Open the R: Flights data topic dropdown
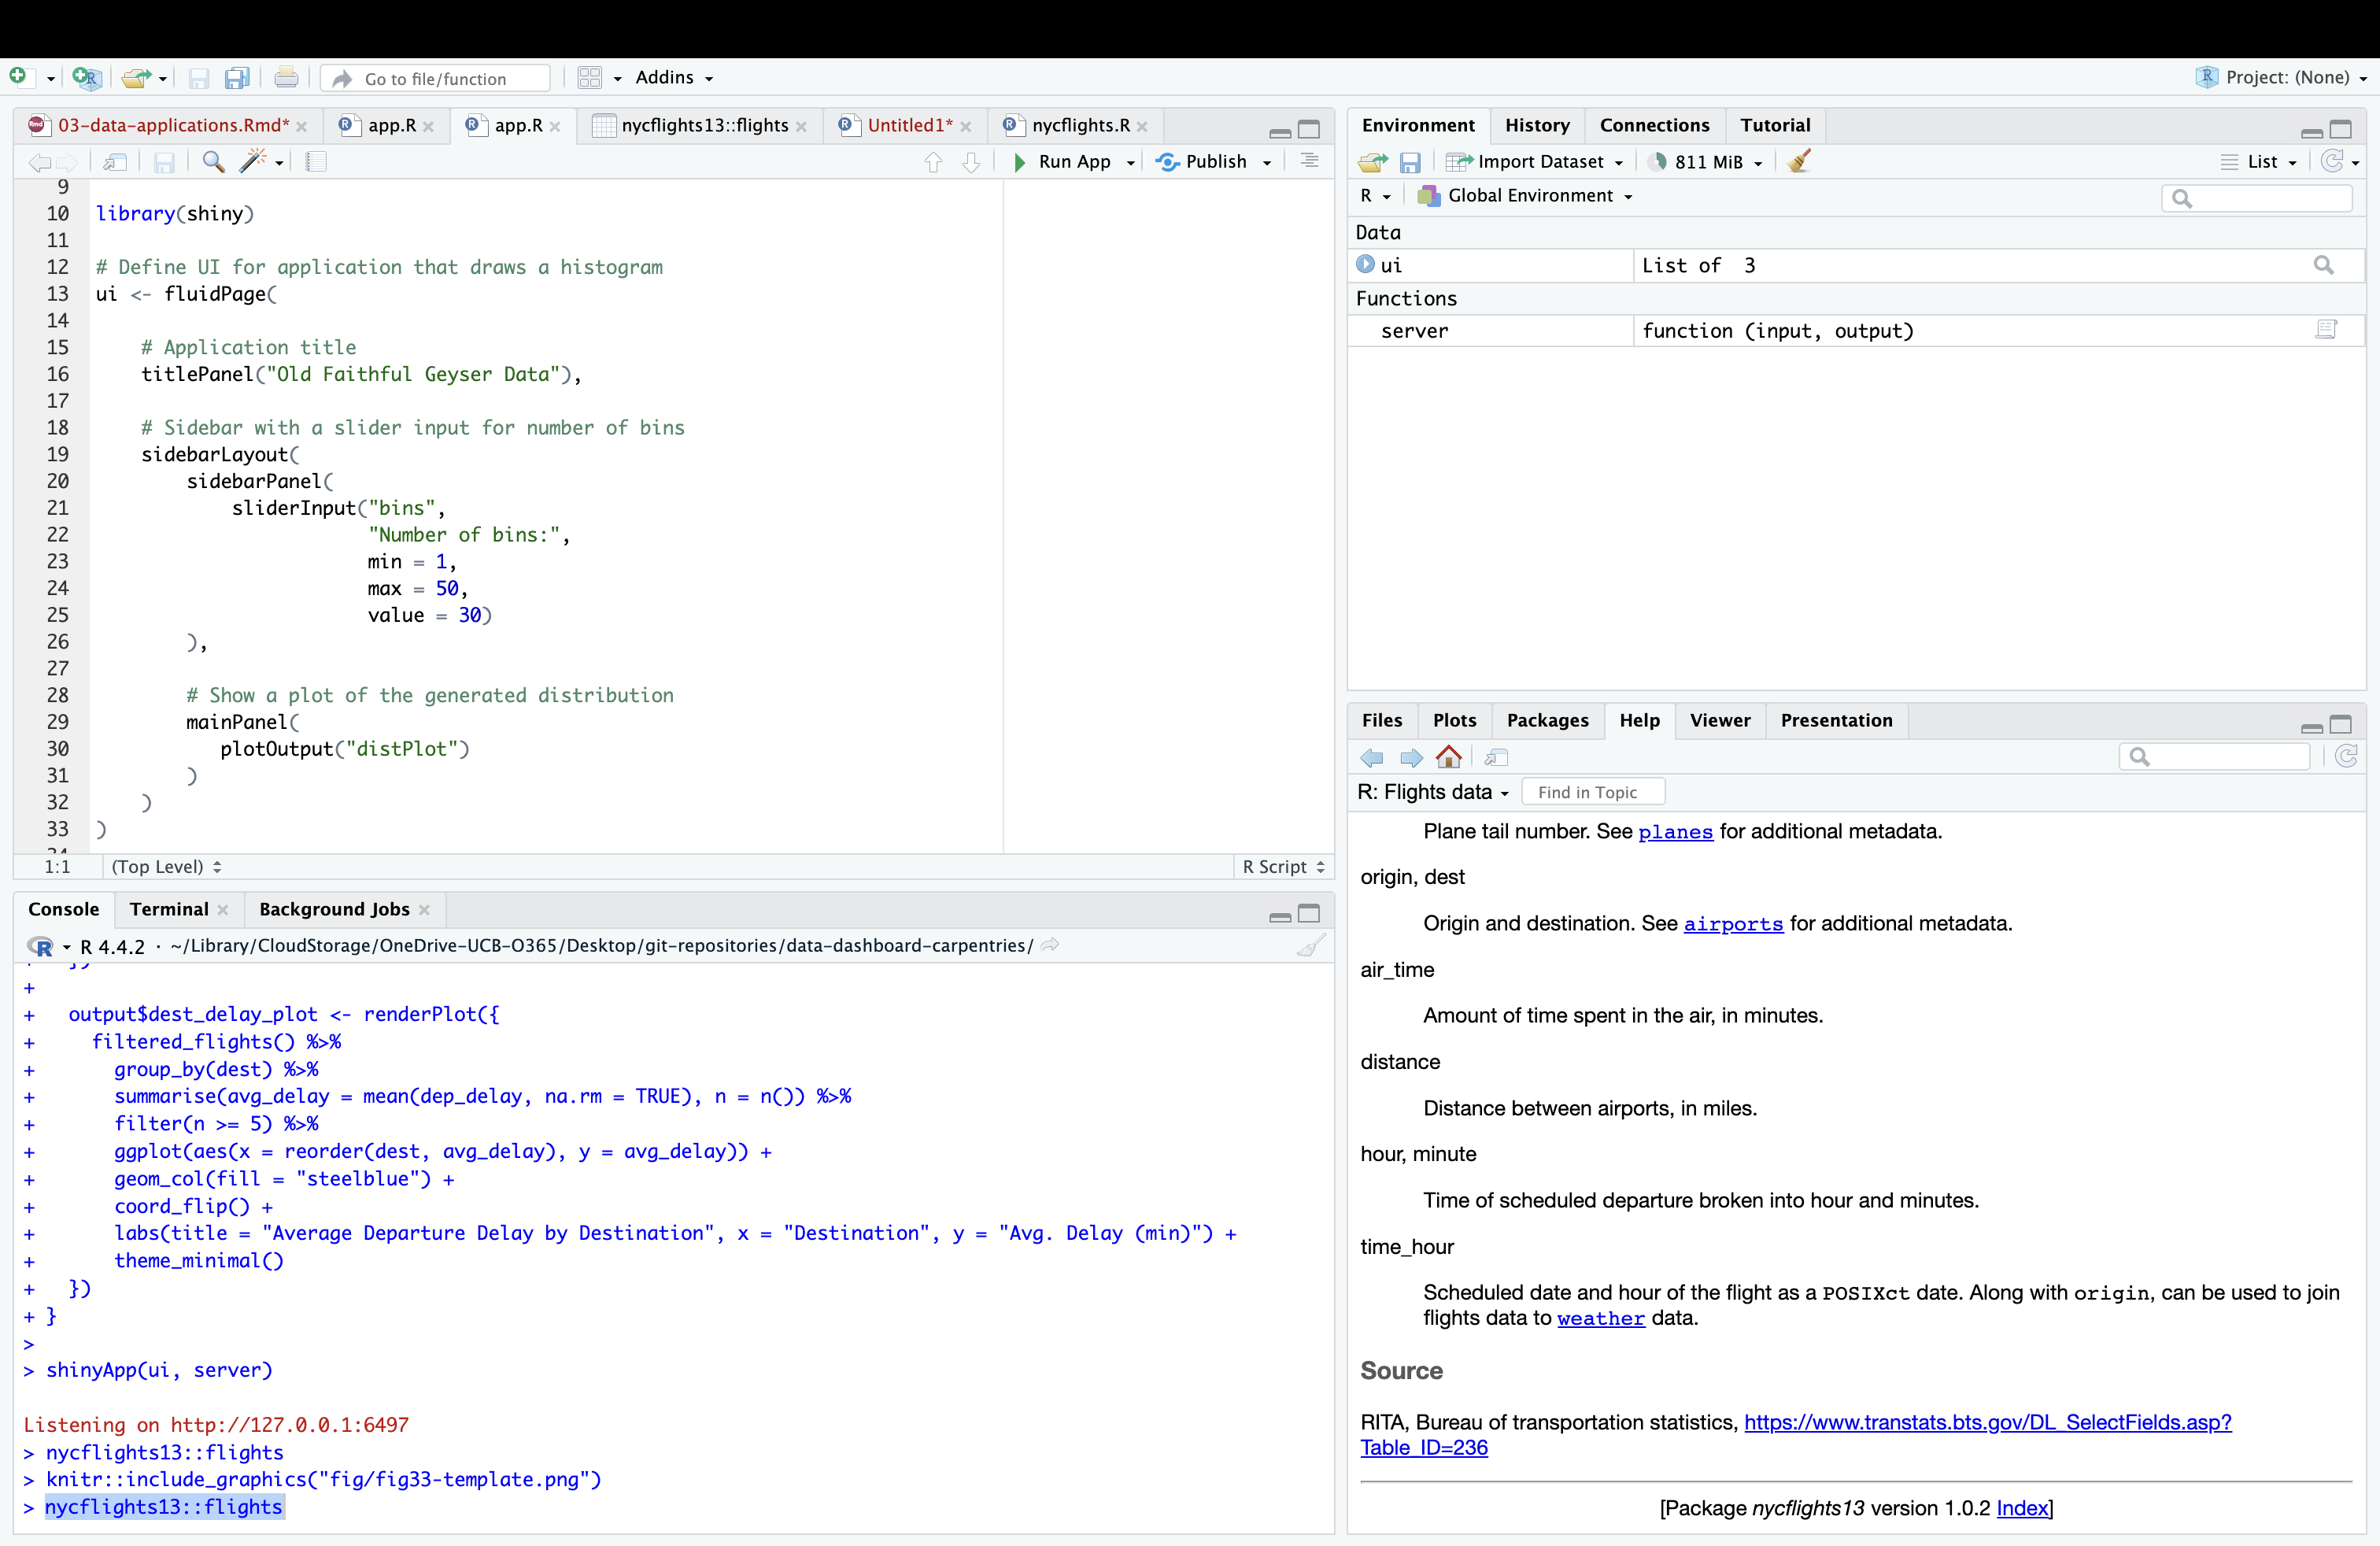Viewport: 2380px width, 1546px height. click(x=1433, y=792)
